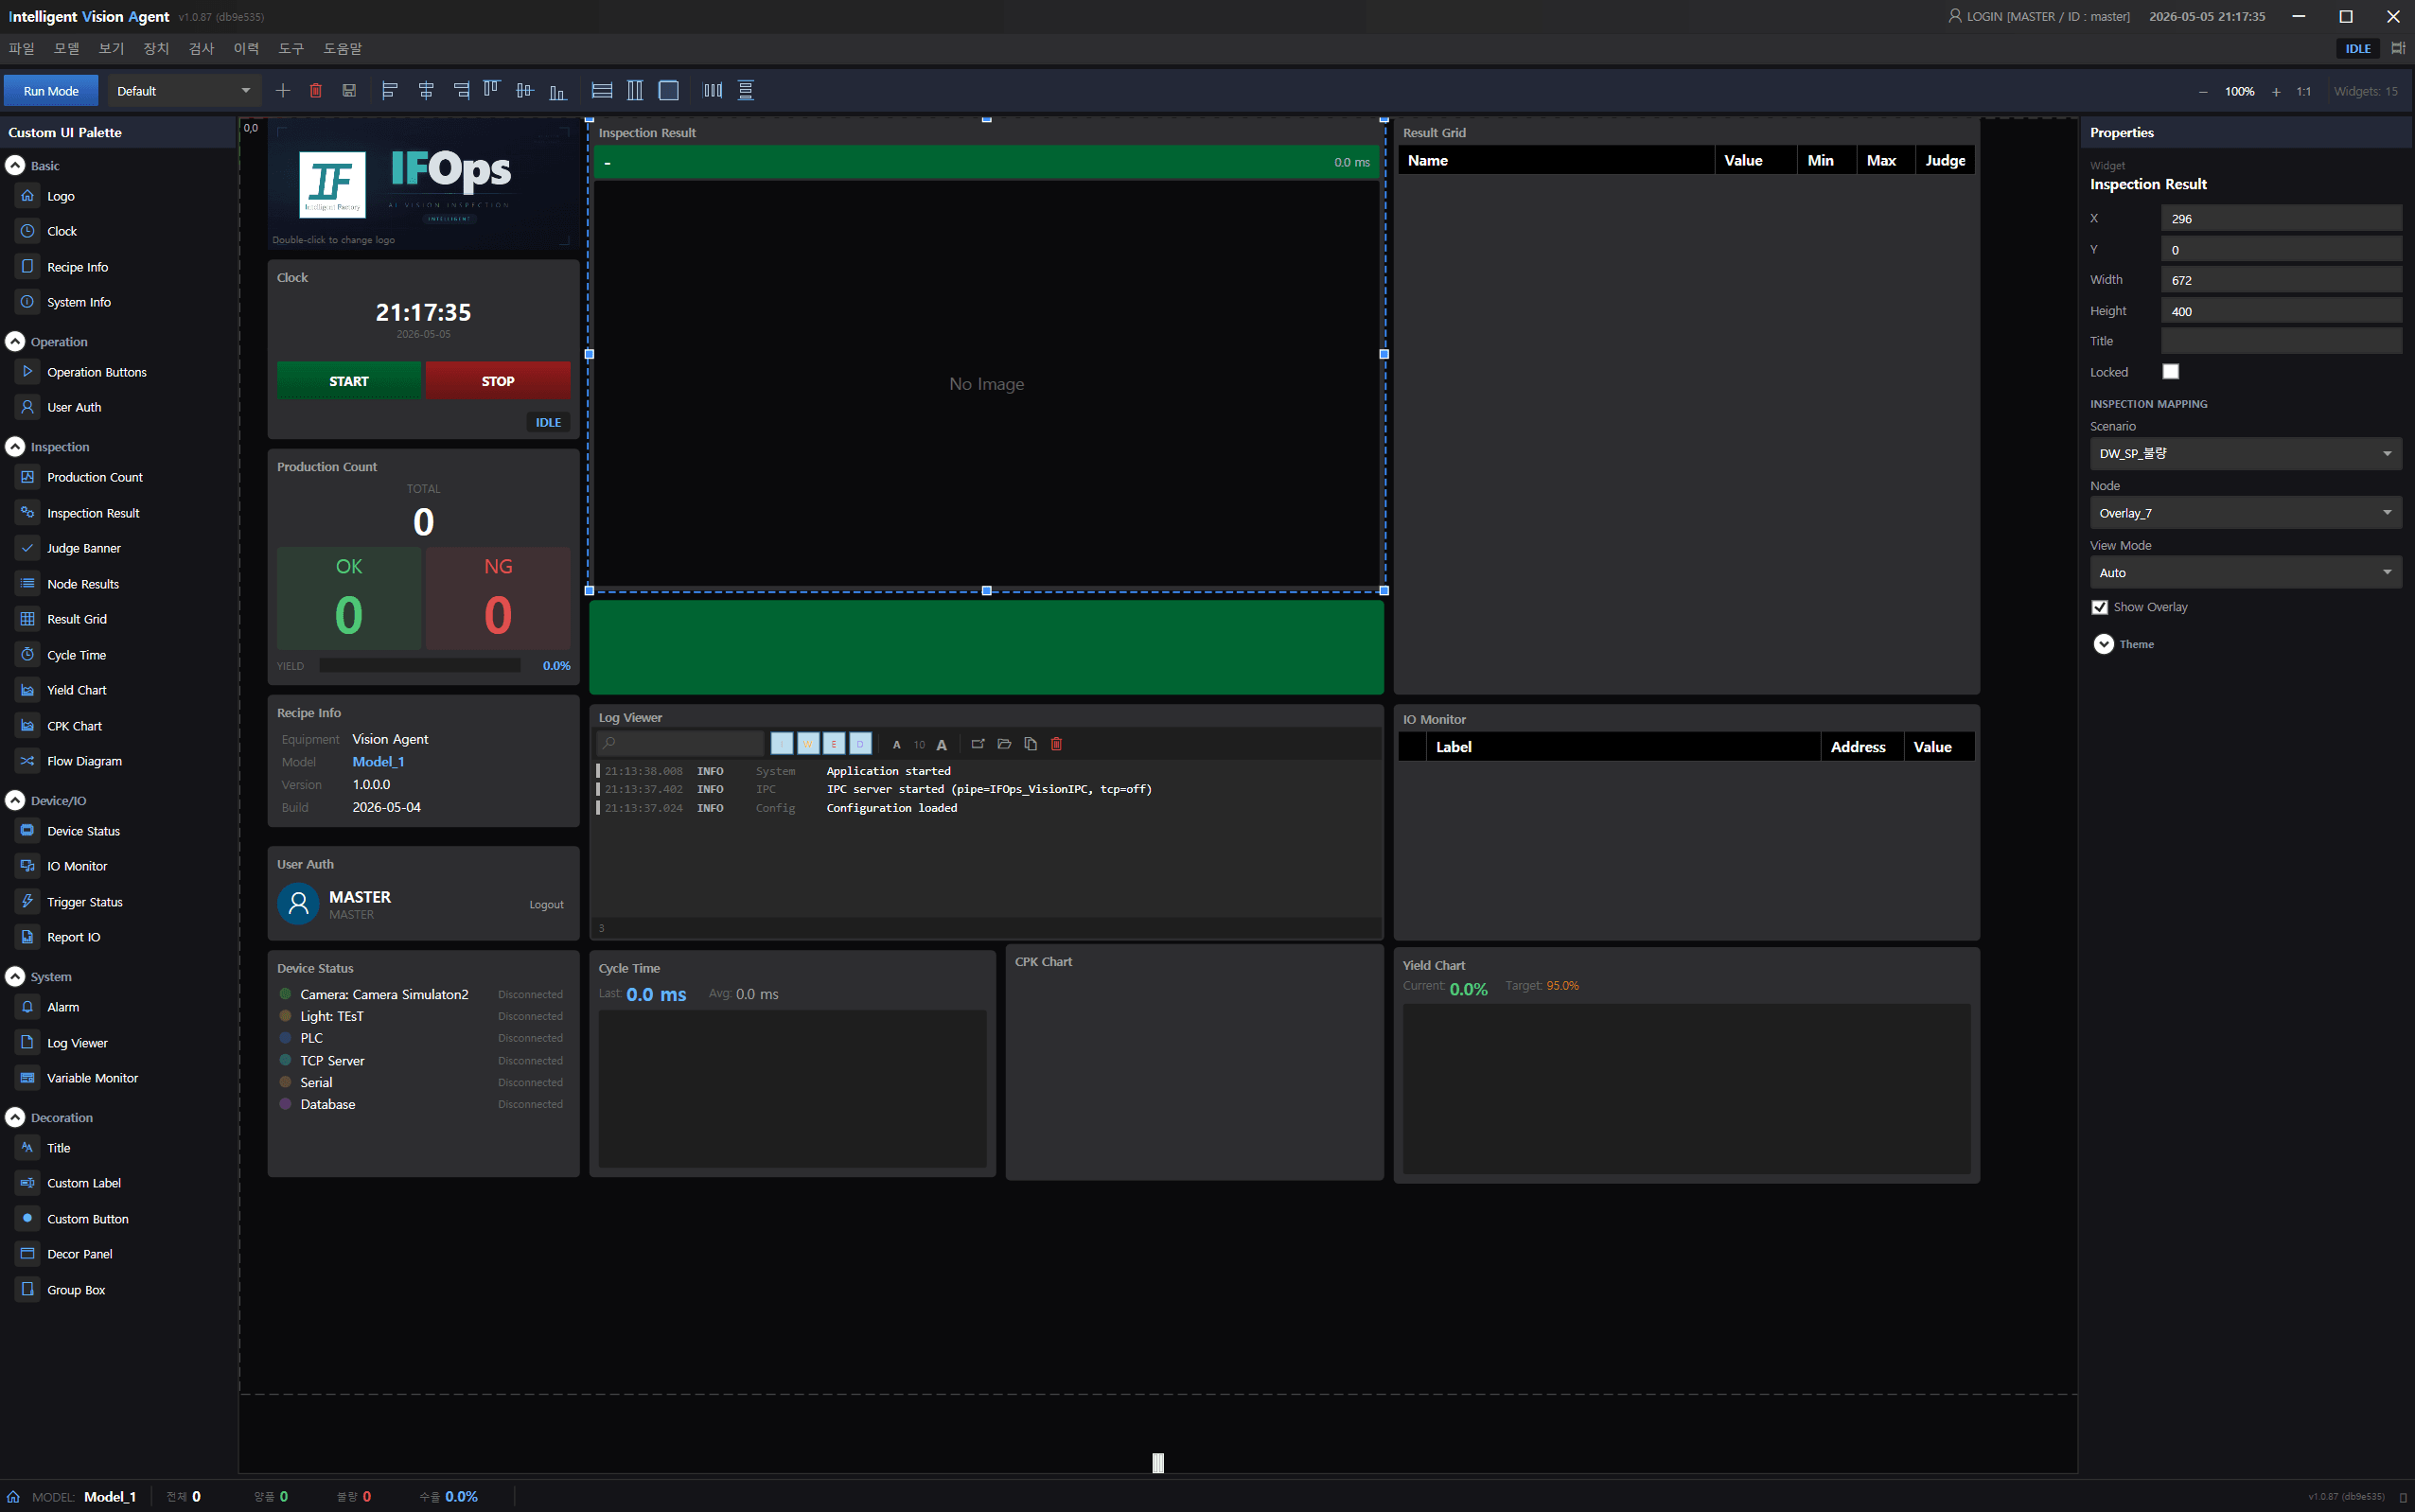Apply the same width to widgets

point(602,91)
